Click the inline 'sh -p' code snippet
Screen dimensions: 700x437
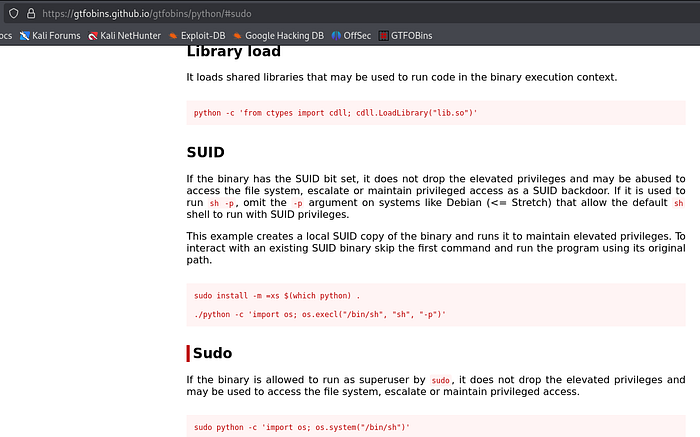point(222,203)
